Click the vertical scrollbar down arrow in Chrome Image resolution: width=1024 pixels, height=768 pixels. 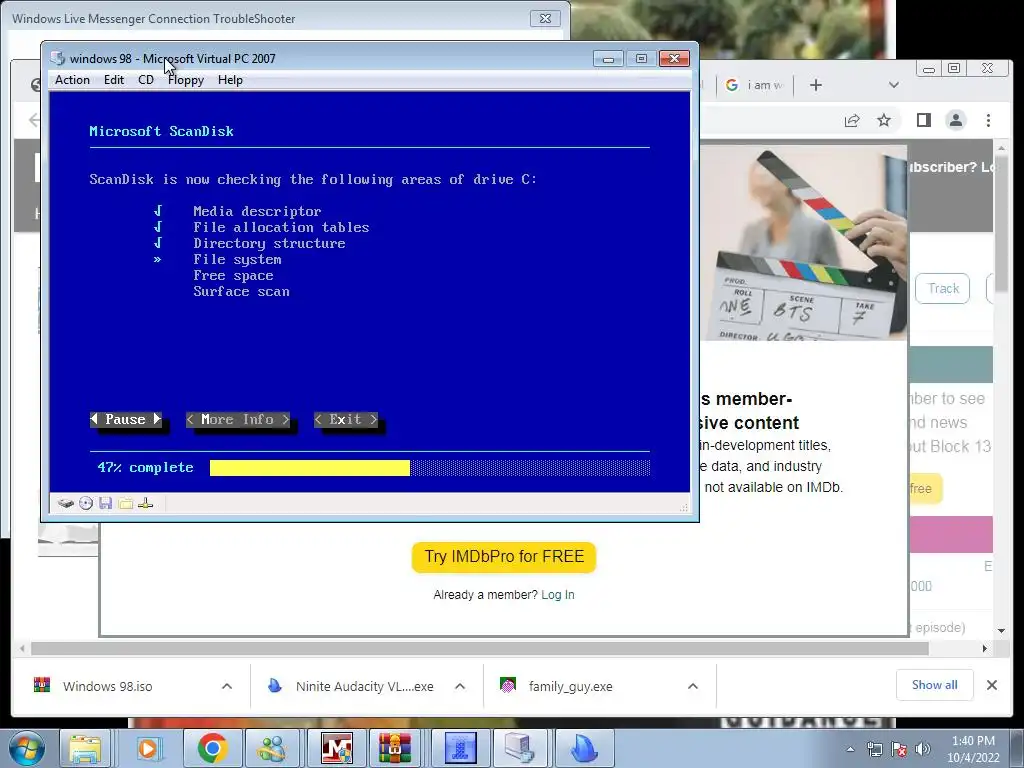click(1001, 631)
